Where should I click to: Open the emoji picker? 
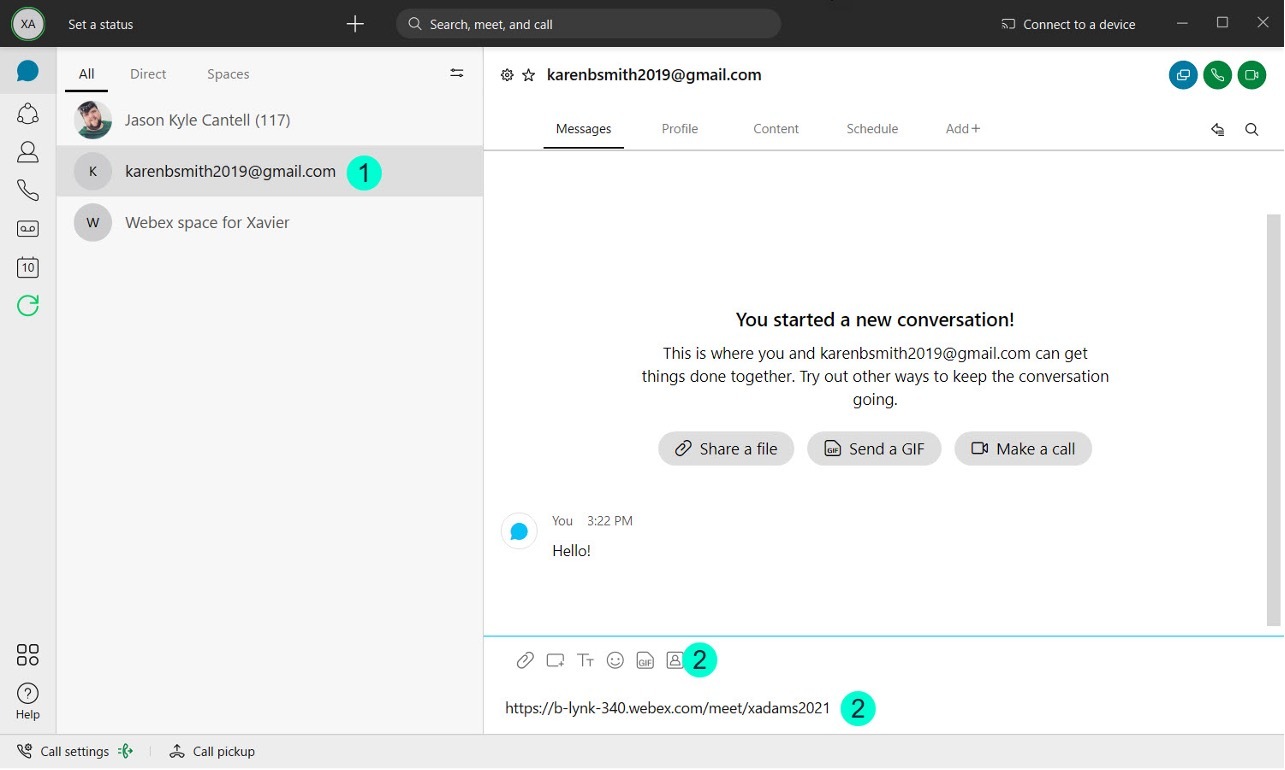[x=616, y=660]
